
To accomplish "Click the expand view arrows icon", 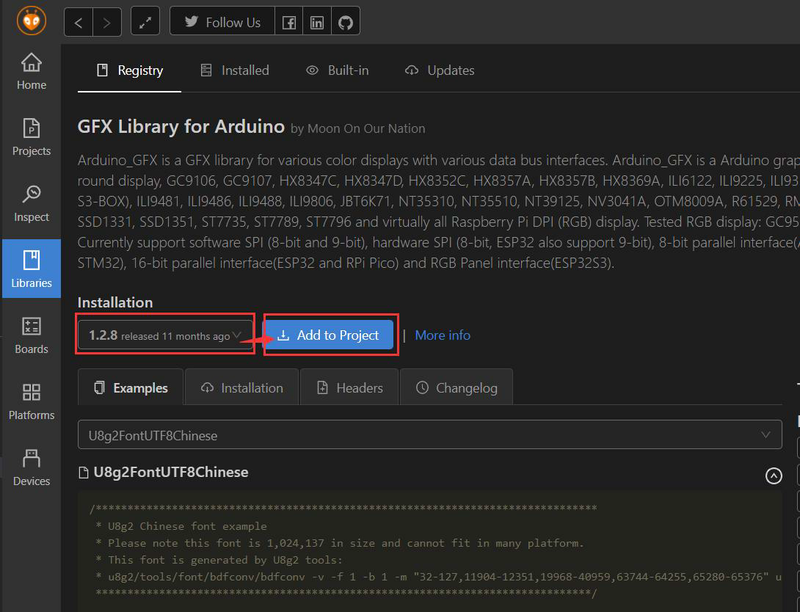I will click(x=145, y=22).
